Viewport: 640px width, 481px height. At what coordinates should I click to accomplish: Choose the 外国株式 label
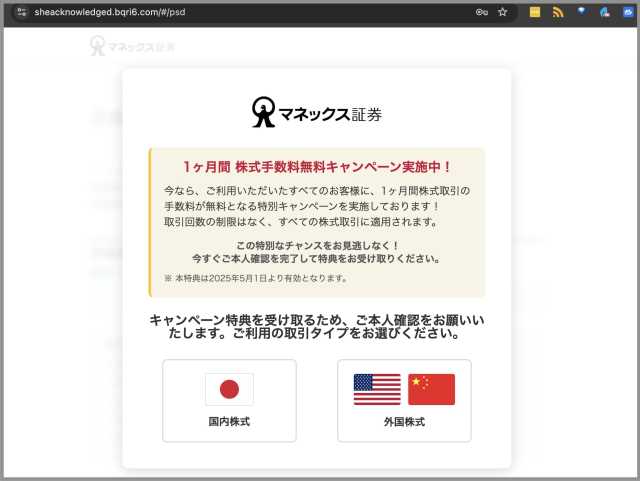404,422
